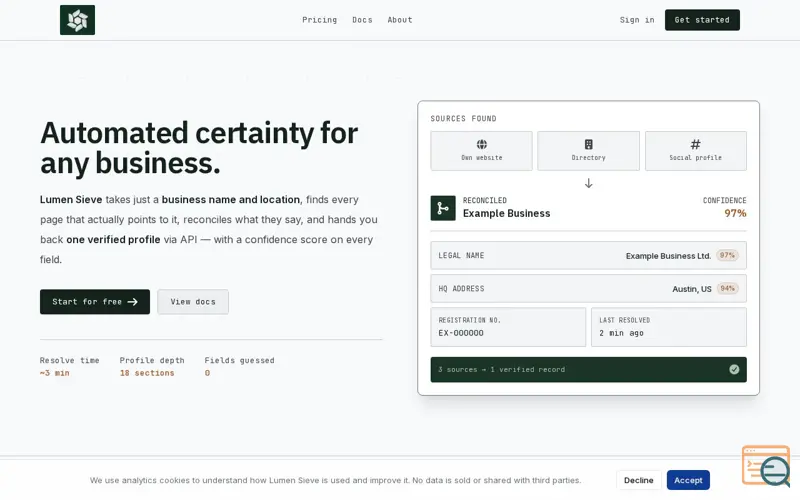The image size is (800, 500).
Task: Click the REGISTRATION NO. label
Action: coord(469,320)
